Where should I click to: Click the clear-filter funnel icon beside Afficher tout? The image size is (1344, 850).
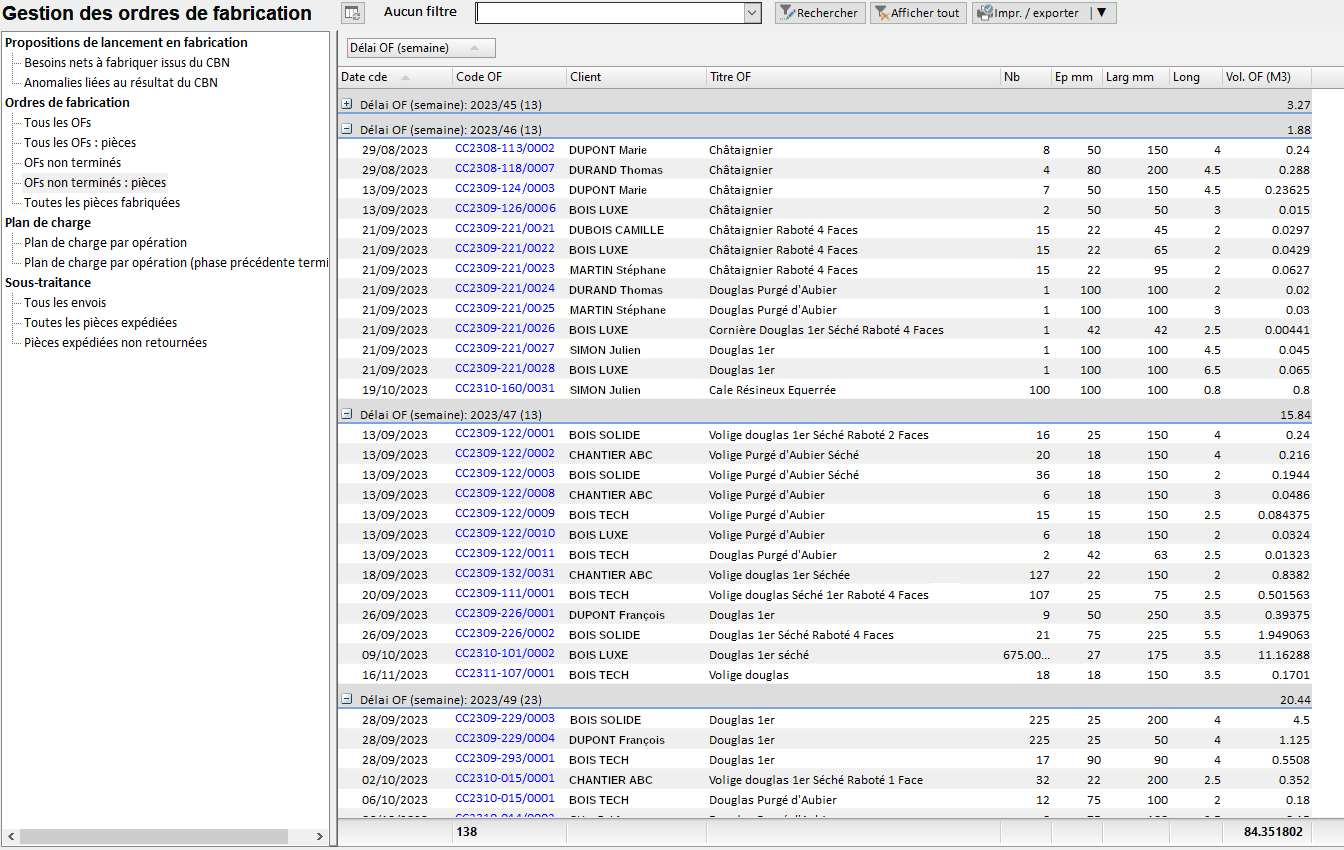tap(882, 13)
